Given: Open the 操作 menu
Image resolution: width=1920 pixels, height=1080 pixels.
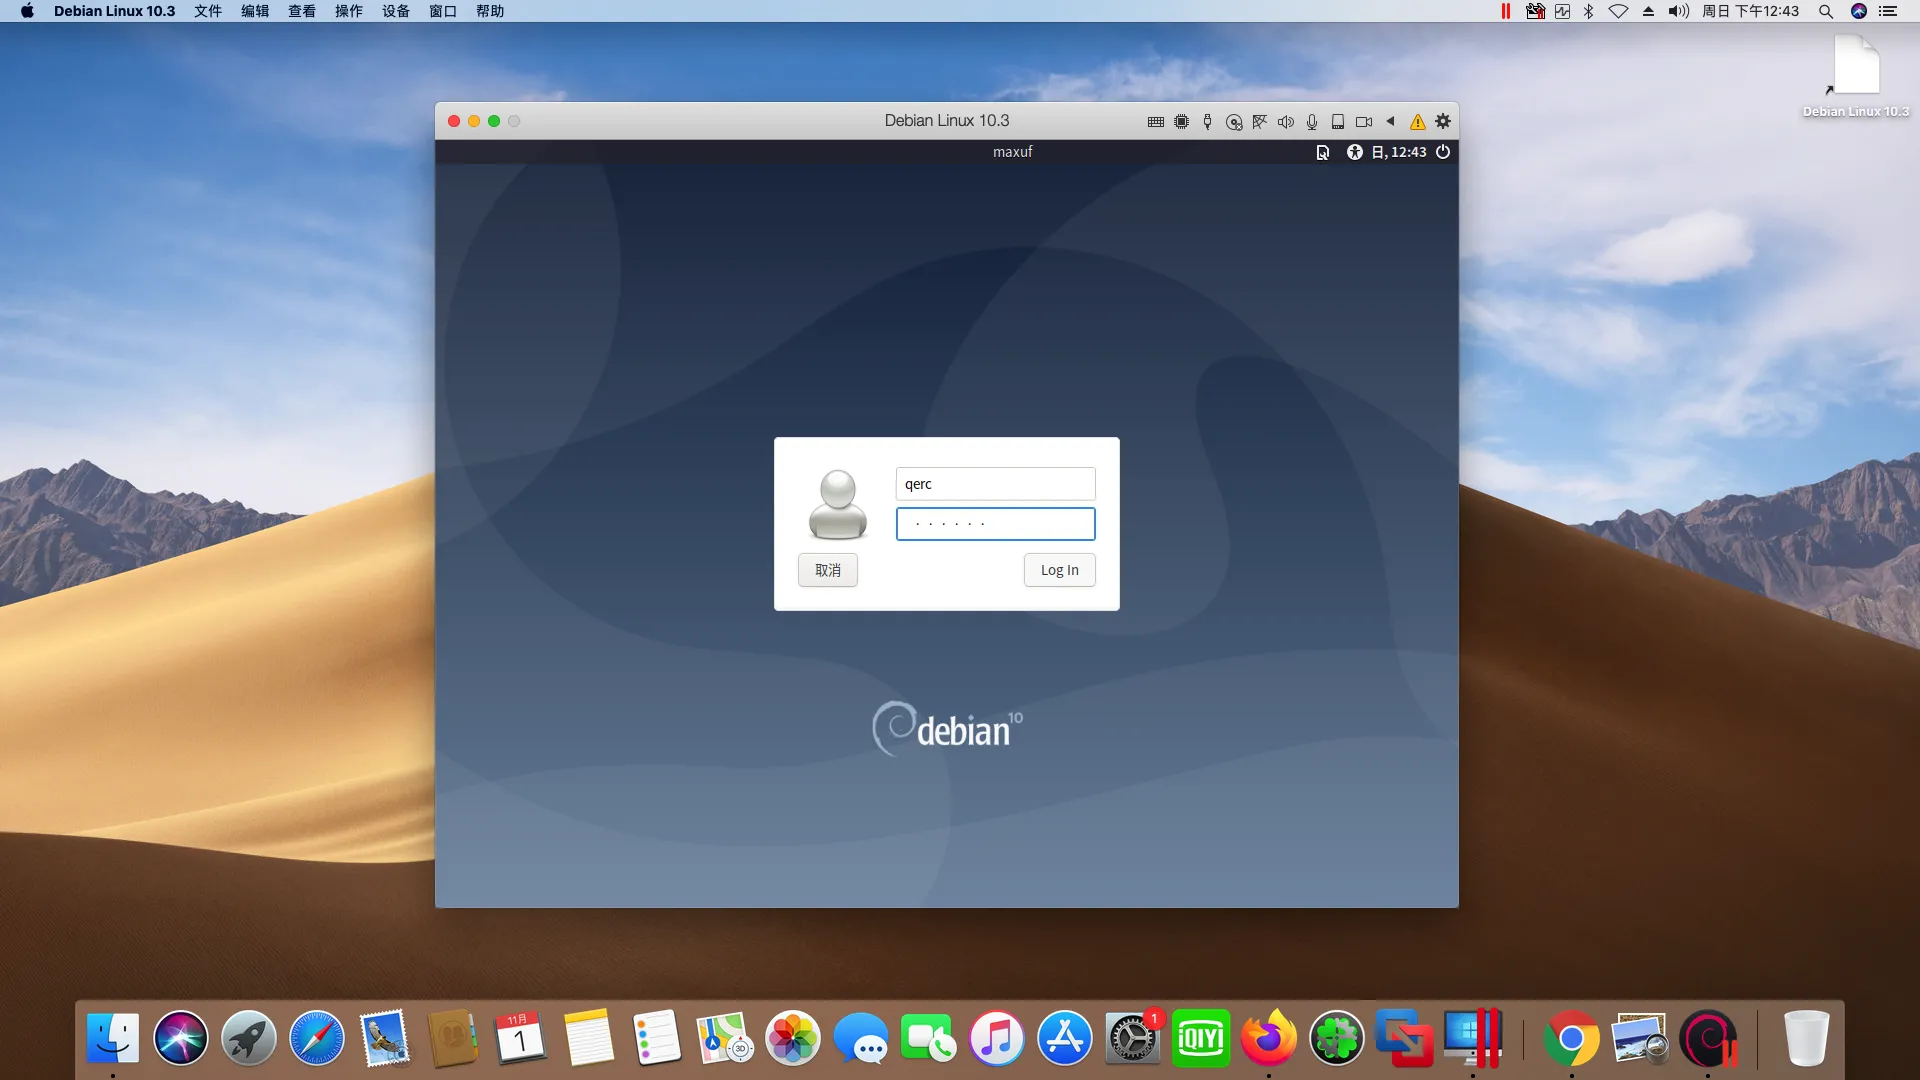Looking at the screenshot, I should [x=349, y=11].
